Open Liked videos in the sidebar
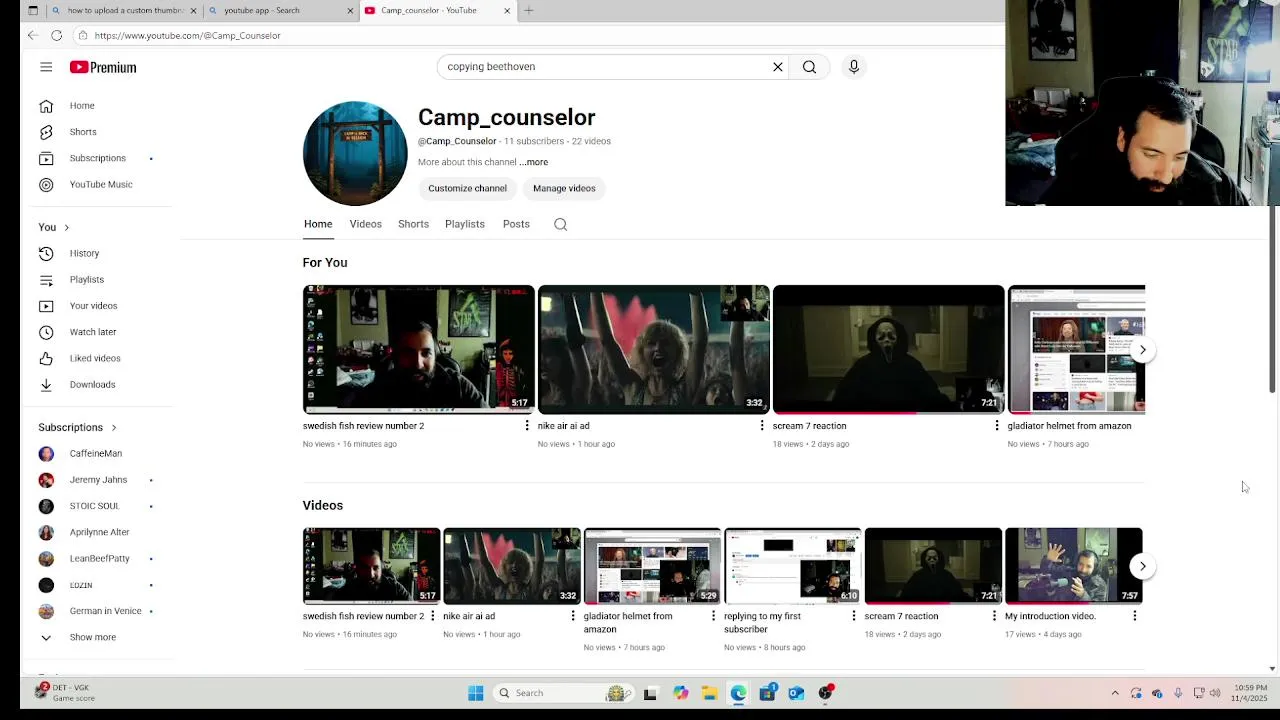Screen dimensions: 1280x720 pos(96,358)
